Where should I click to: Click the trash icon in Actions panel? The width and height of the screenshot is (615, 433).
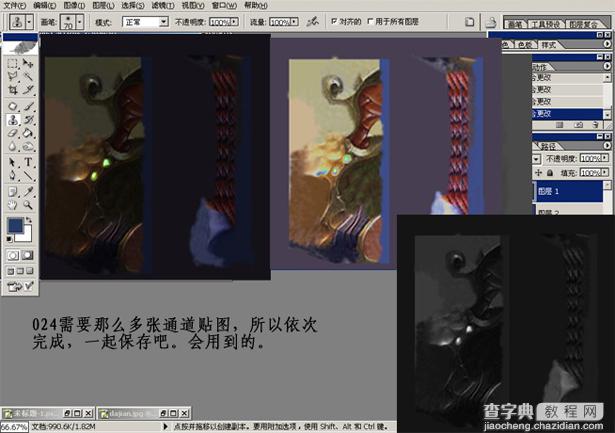595,125
